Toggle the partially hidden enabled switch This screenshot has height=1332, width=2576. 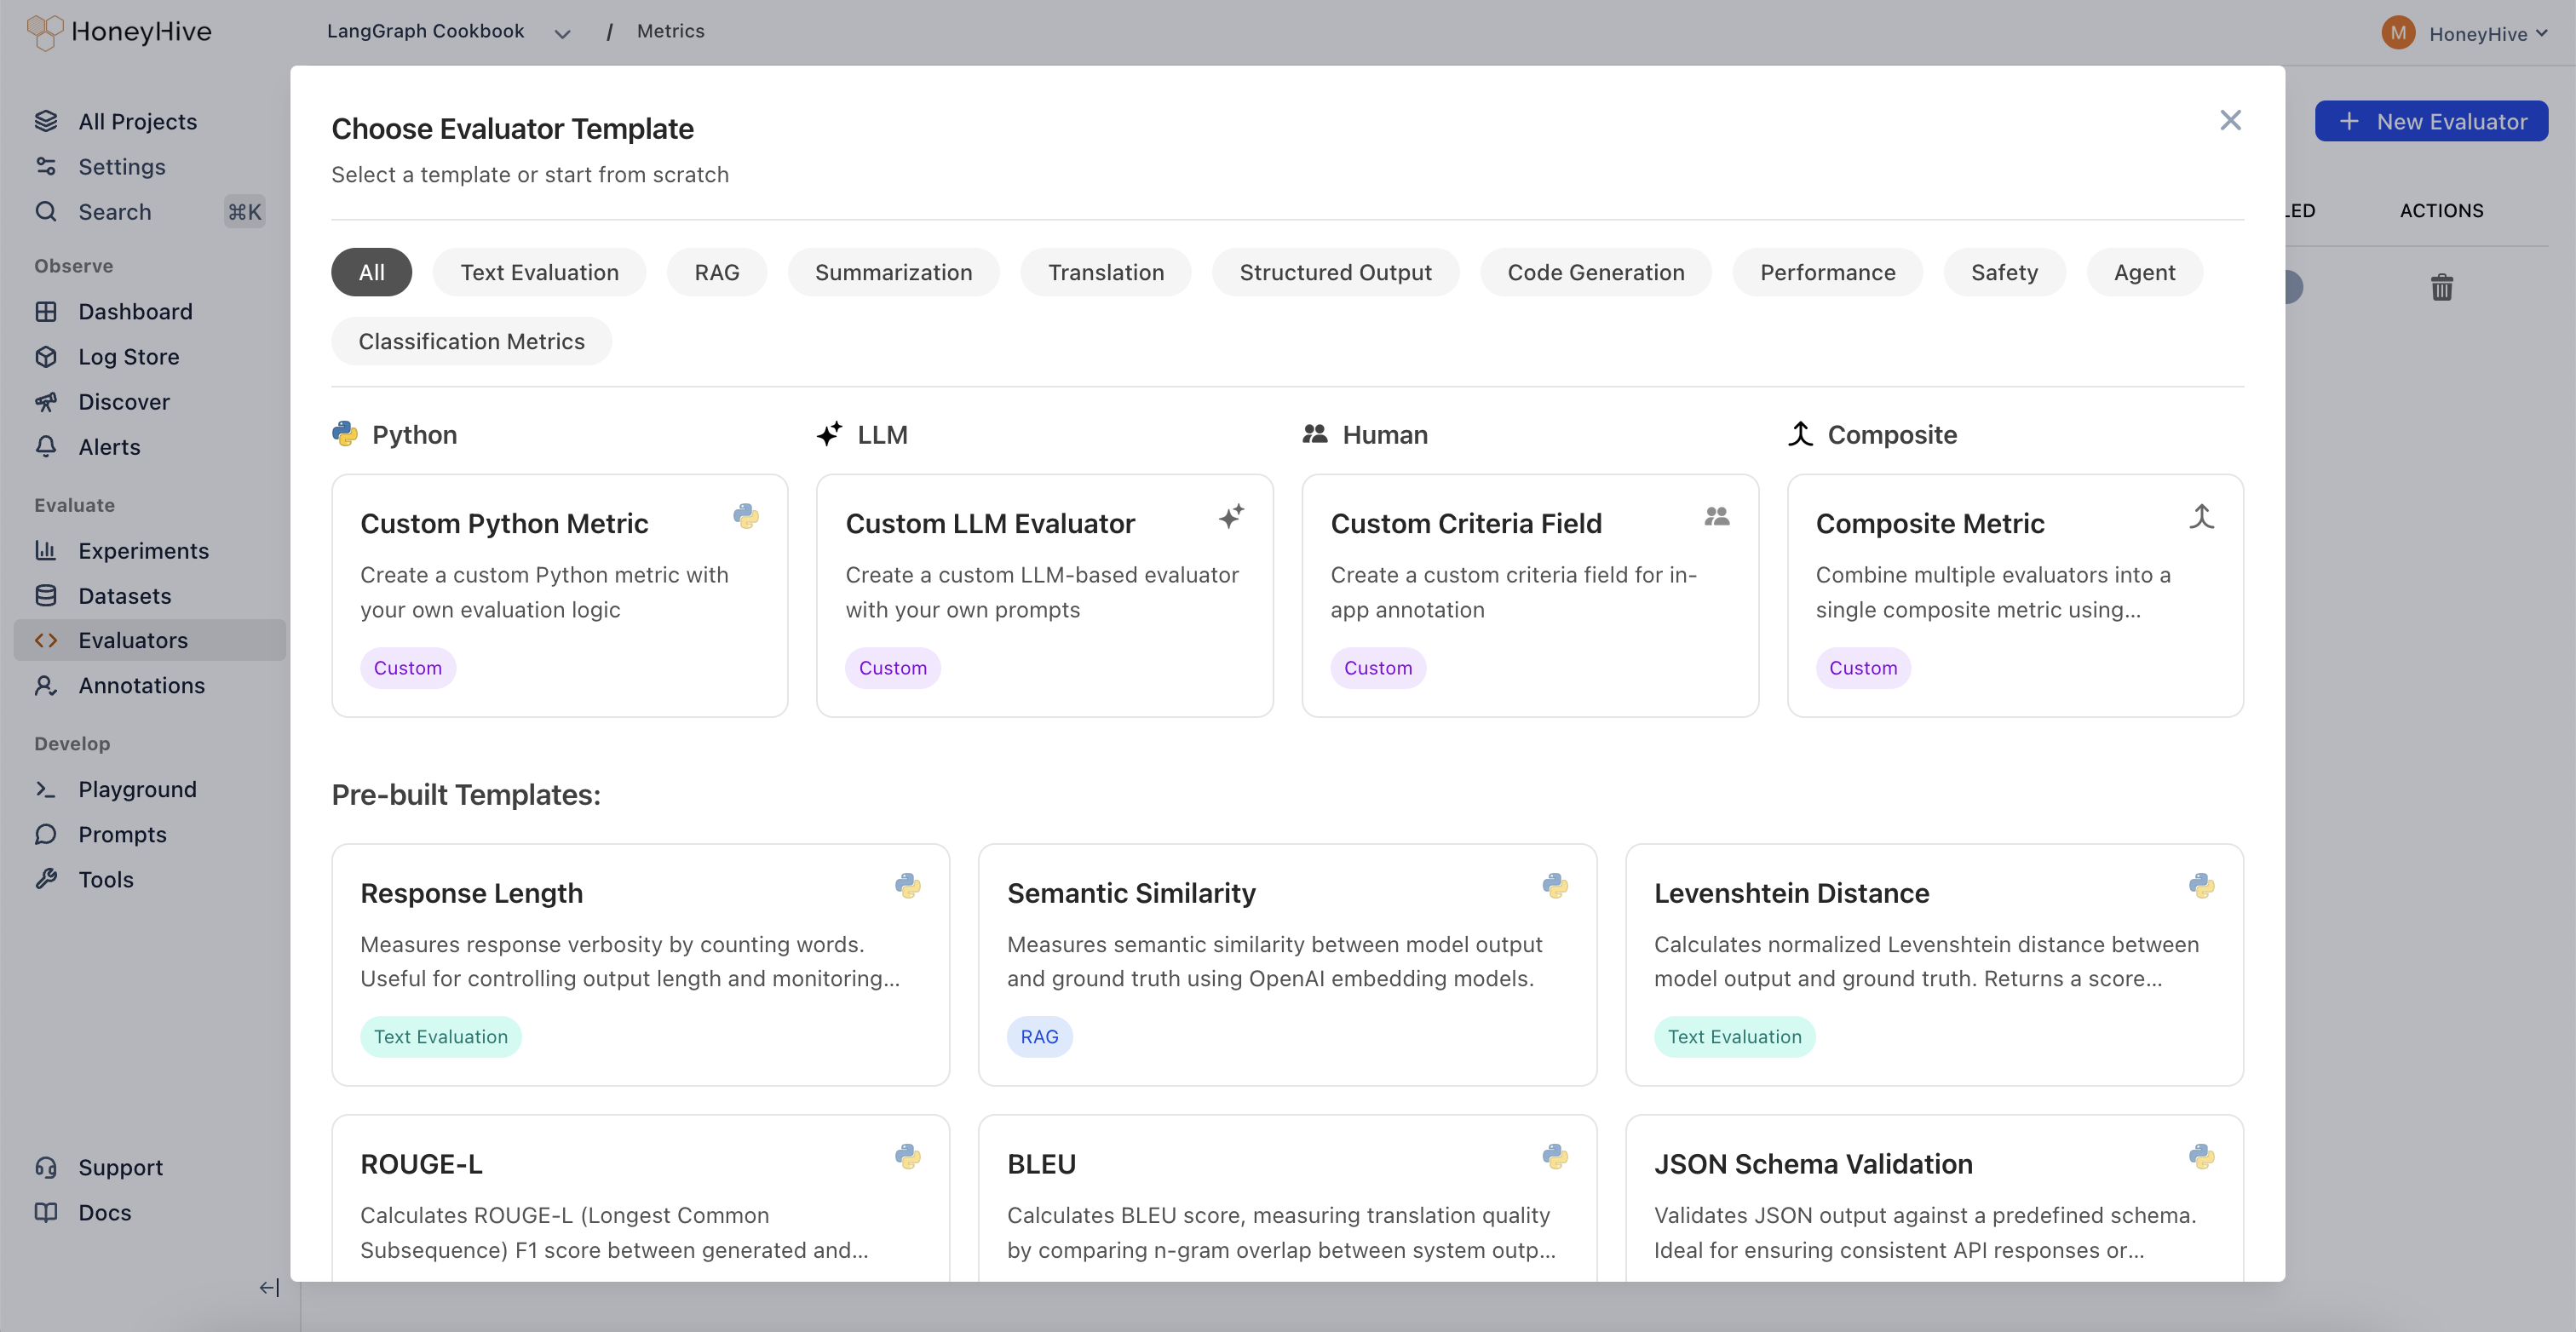[x=2294, y=288]
